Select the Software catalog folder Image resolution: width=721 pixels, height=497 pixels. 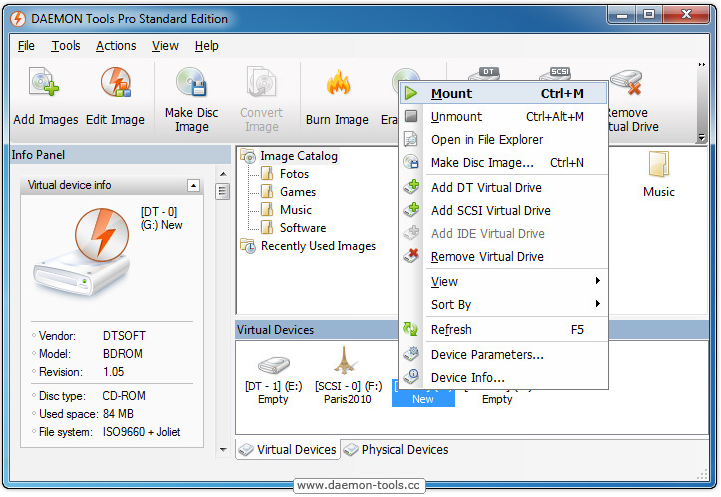[294, 228]
